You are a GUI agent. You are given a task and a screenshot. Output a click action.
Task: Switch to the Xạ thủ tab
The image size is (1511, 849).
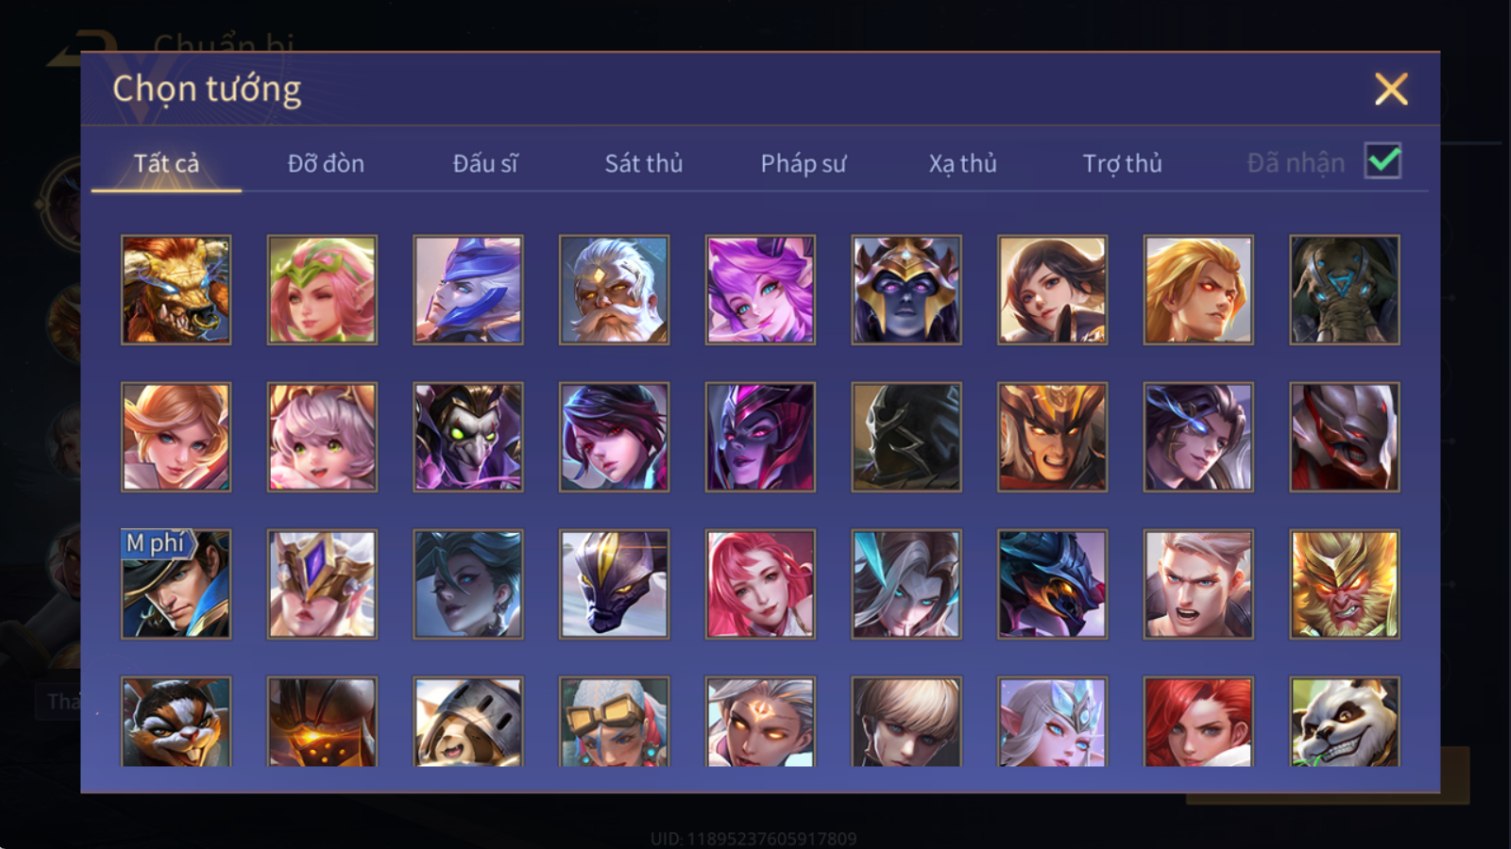[962, 163]
